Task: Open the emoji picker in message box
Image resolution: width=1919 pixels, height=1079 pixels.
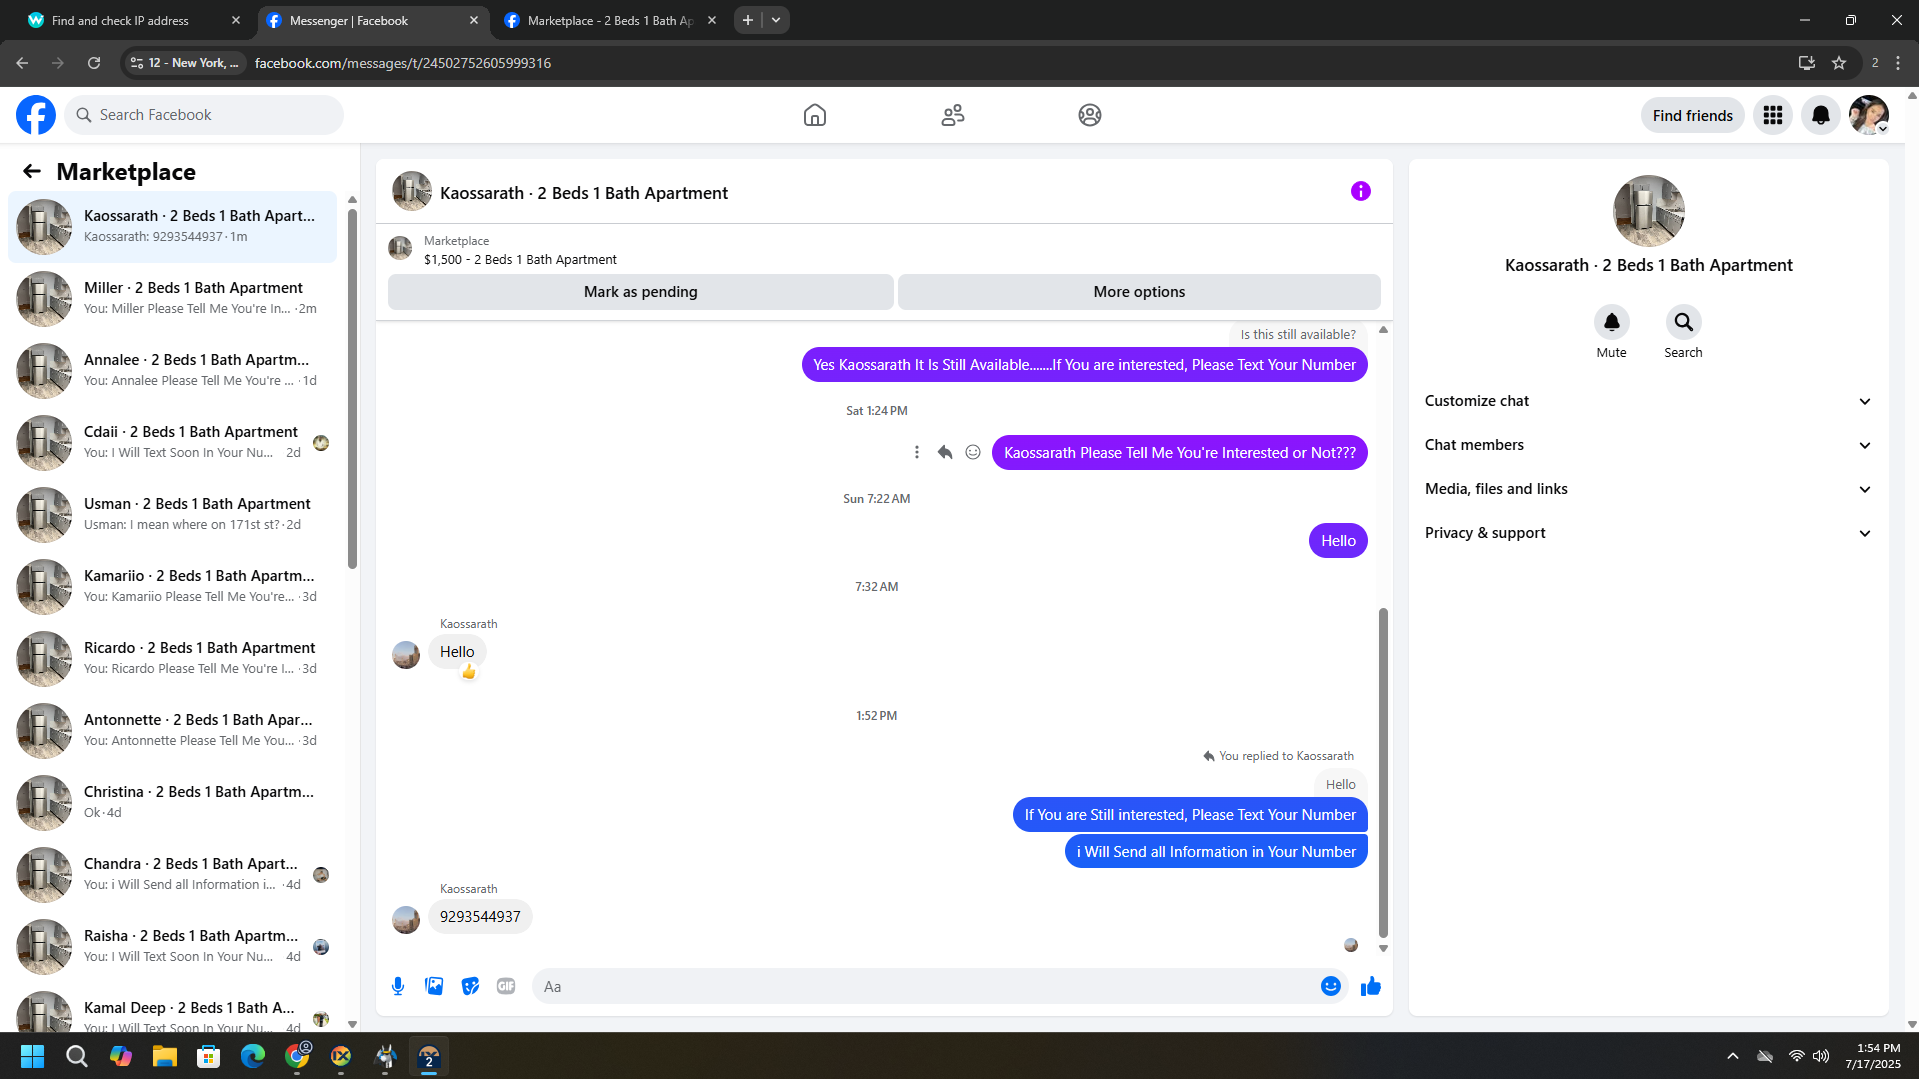Action: pyautogui.click(x=1331, y=986)
